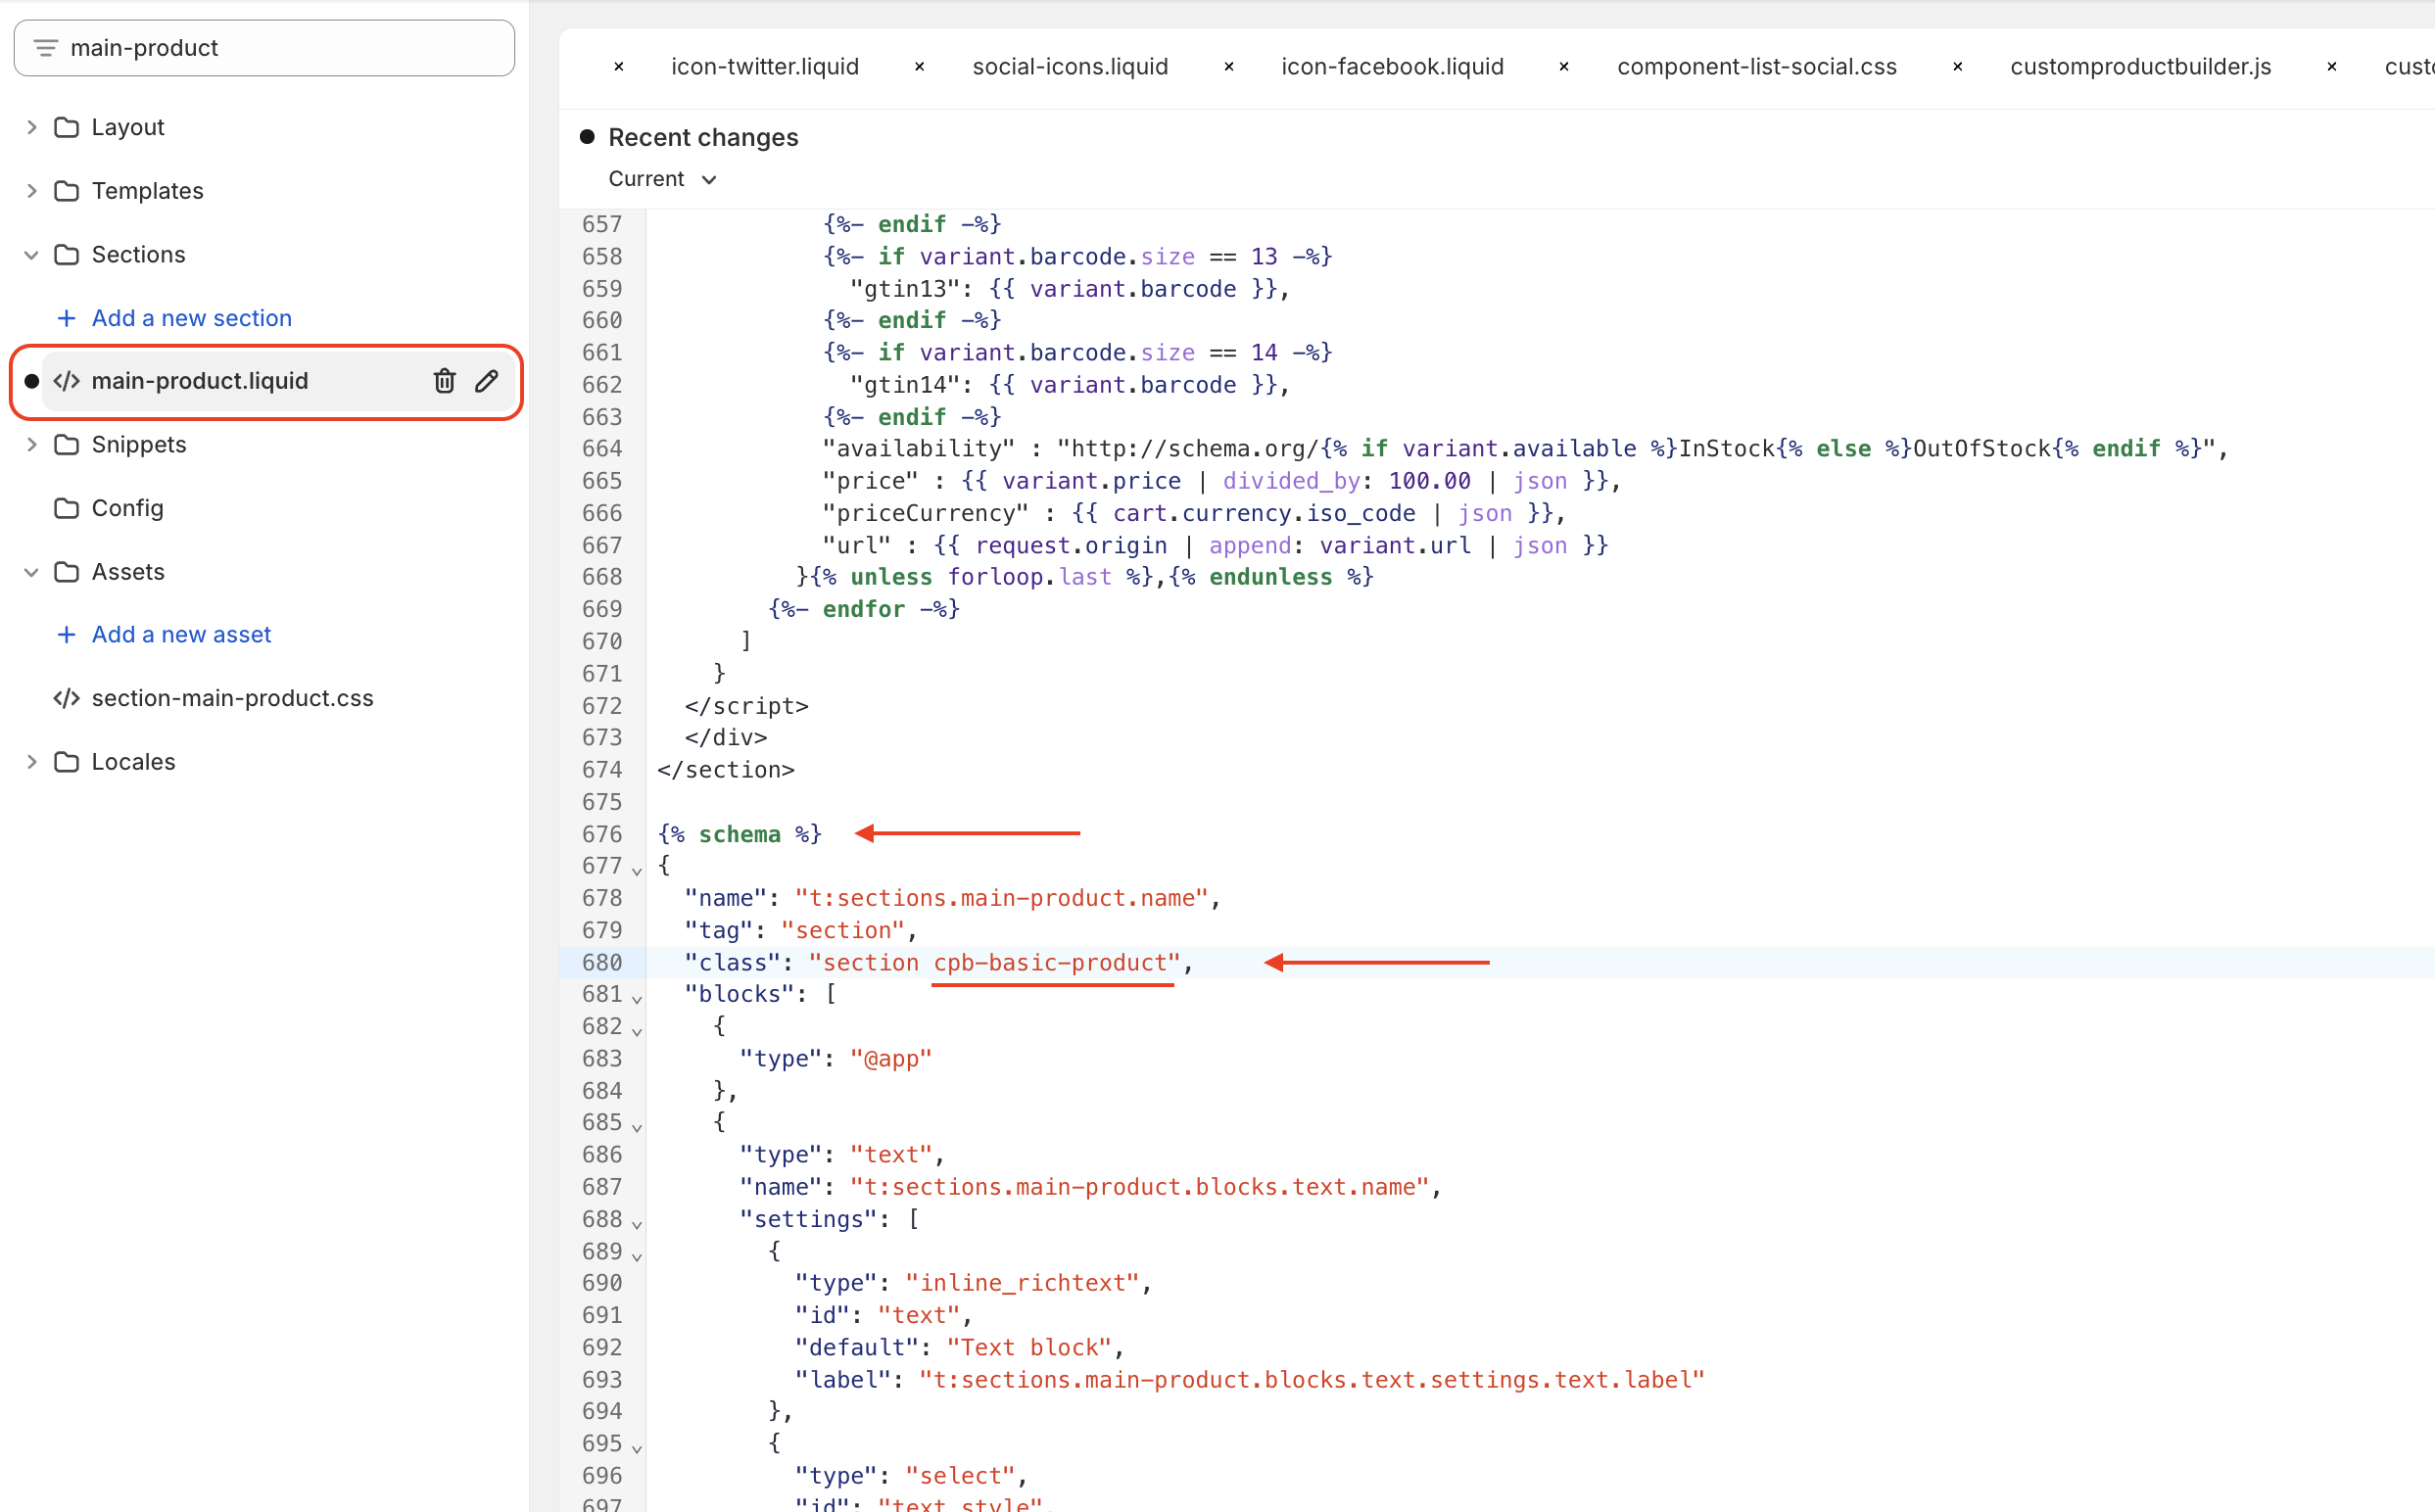Click "Text block" default value
This screenshot has width=2435, height=1512.
1029,1347
